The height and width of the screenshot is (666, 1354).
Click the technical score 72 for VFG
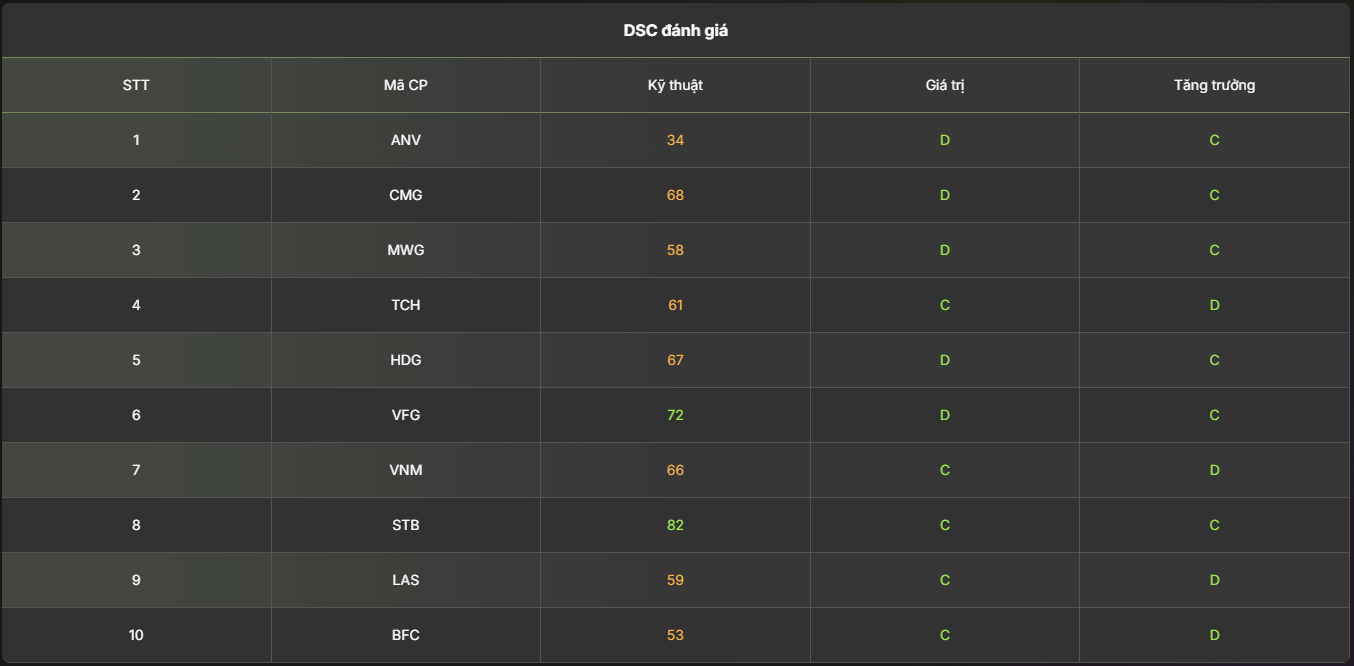coord(675,415)
